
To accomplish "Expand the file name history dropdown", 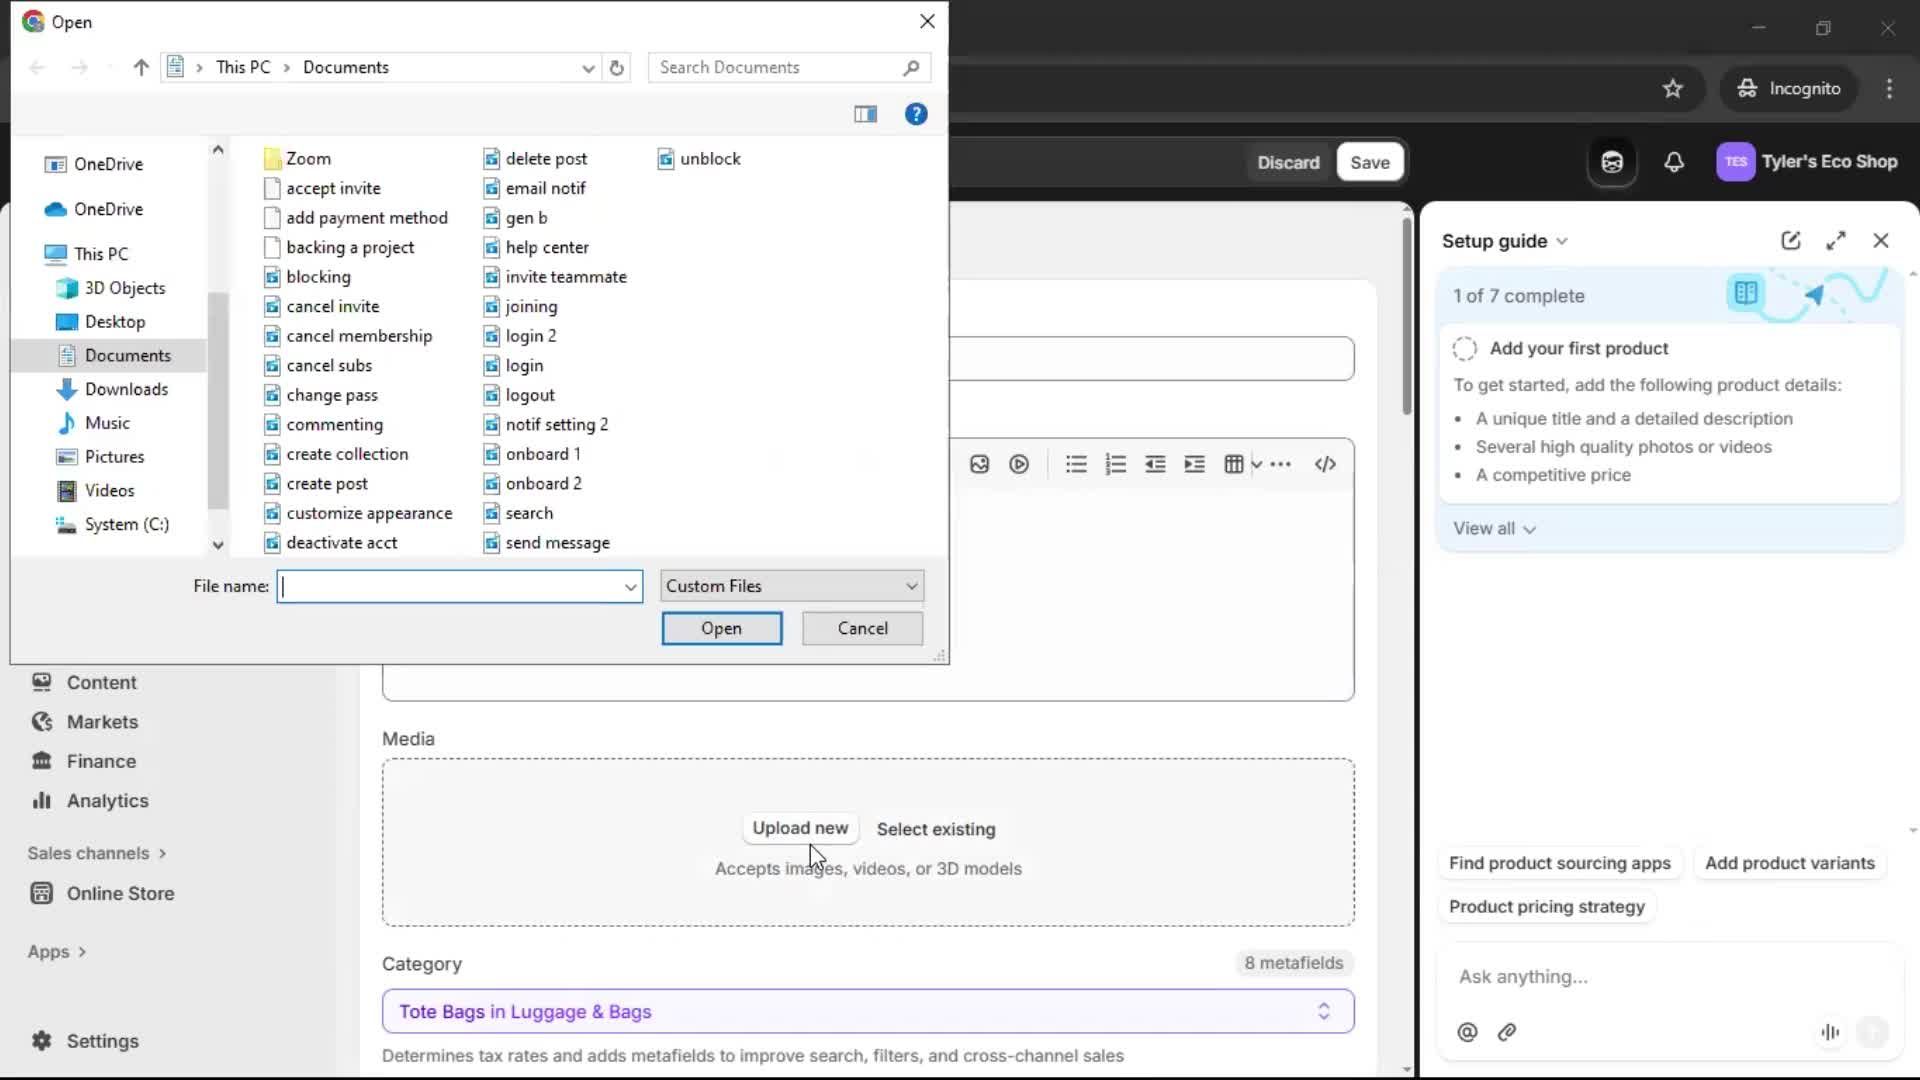I will point(629,587).
